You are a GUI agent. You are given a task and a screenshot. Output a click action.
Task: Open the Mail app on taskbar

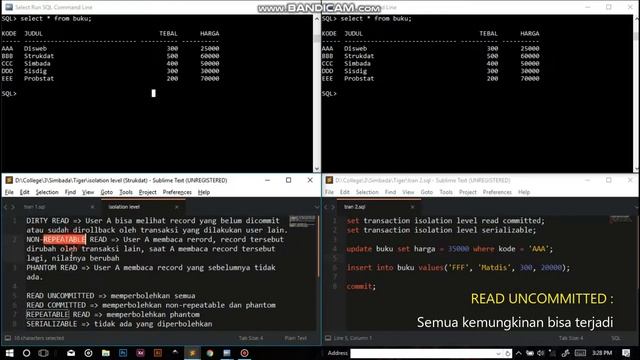71,353
